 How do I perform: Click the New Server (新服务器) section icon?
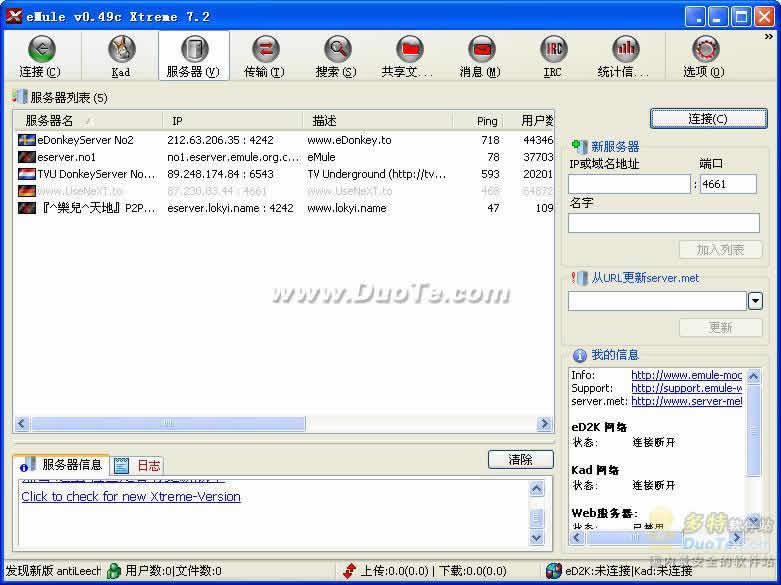coord(579,146)
